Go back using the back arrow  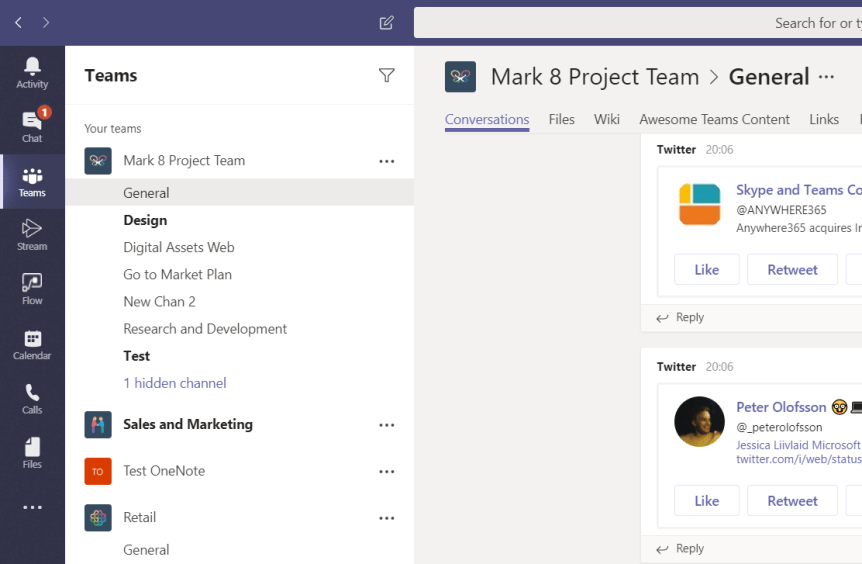[x=18, y=23]
